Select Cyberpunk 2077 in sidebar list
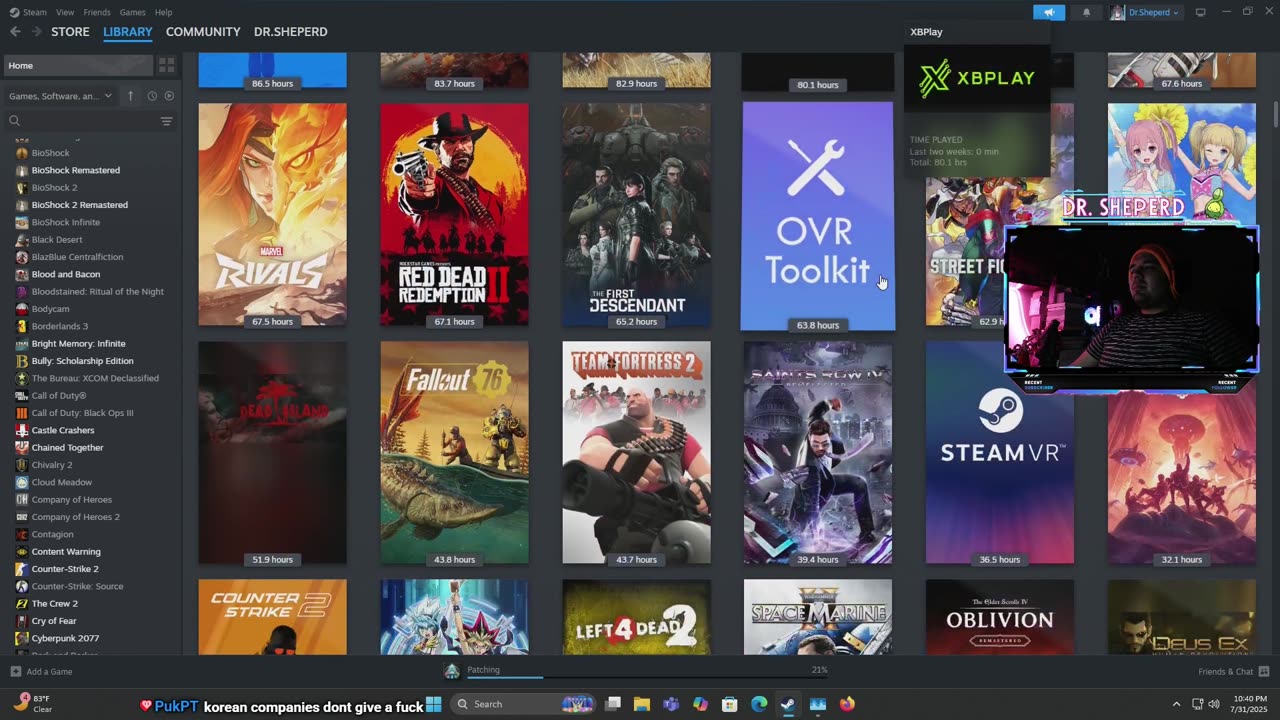 [x=65, y=638]
